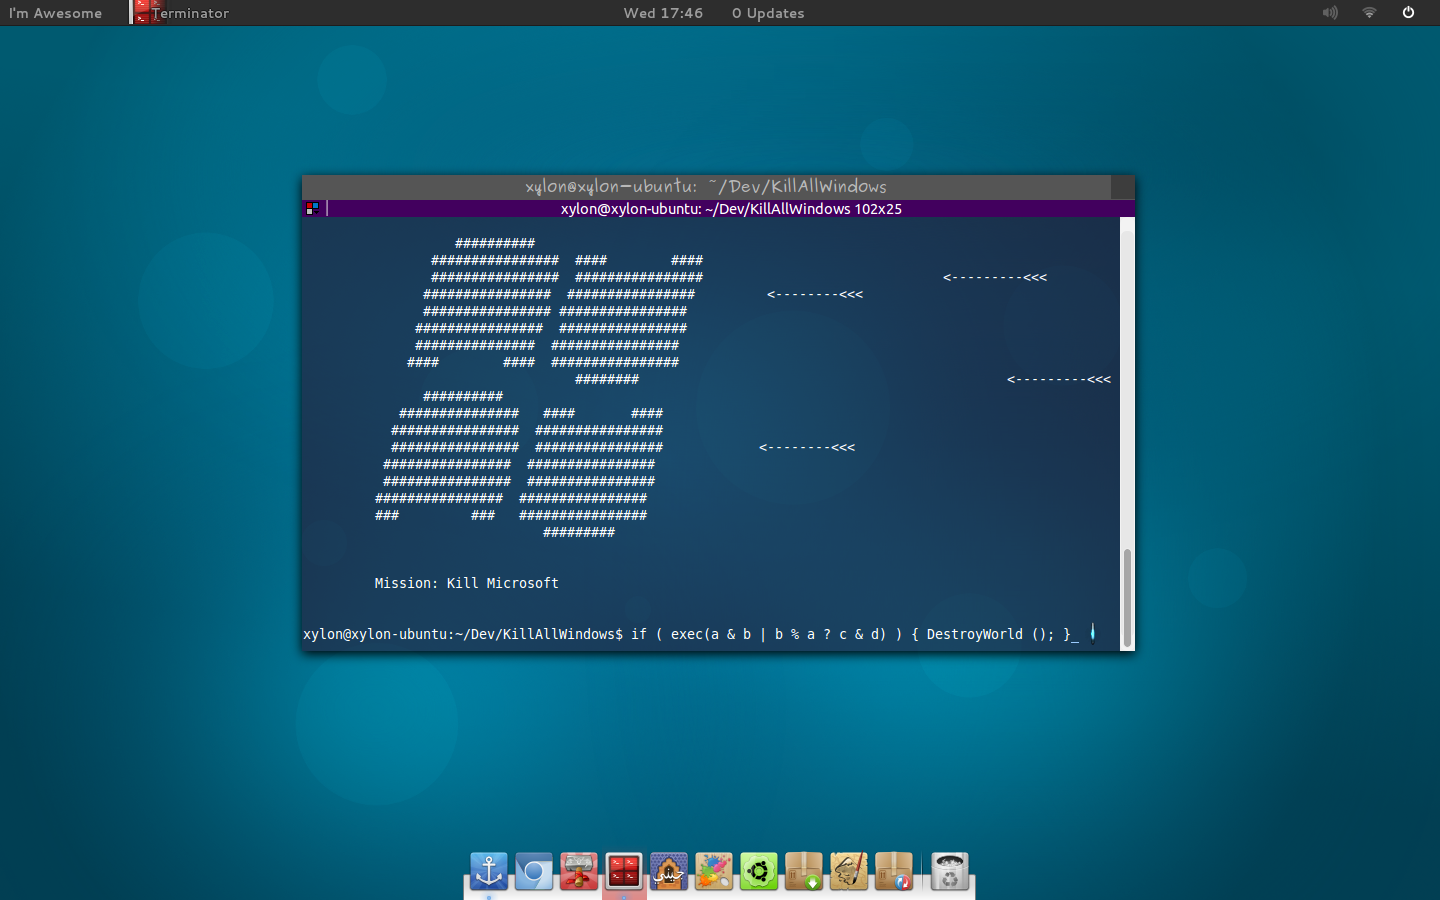The height and width of the screenshot is (900, 1440).
Task: Click the "I'm Awesome" activities label
Action: [x=56, y=13]
